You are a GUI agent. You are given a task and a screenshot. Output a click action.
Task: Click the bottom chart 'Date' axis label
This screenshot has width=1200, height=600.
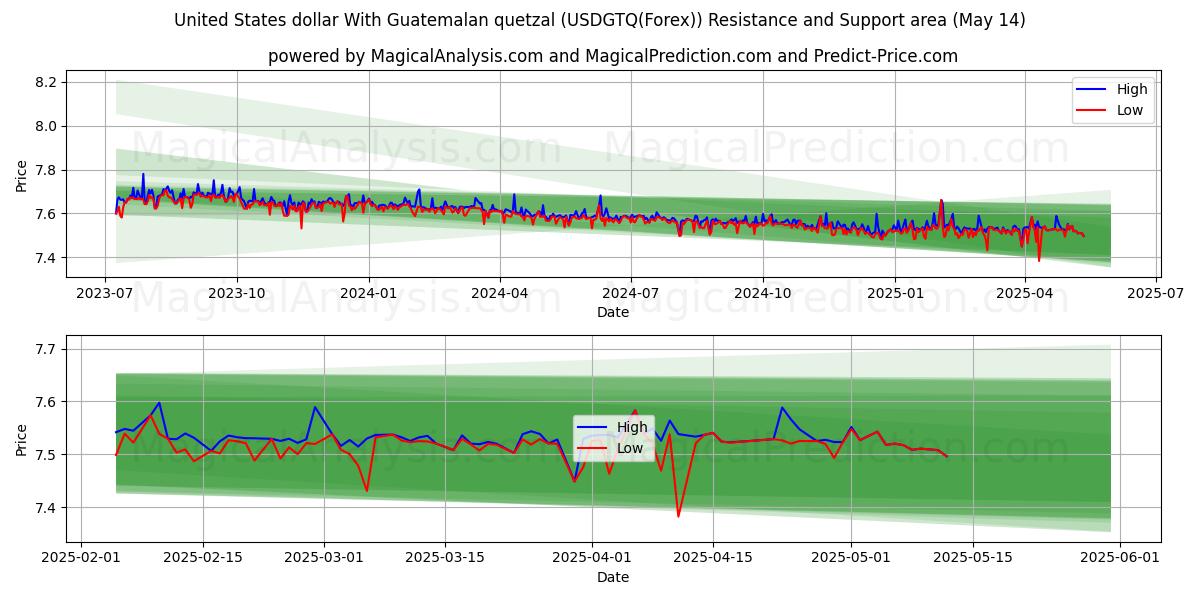[x=613, y=577]
